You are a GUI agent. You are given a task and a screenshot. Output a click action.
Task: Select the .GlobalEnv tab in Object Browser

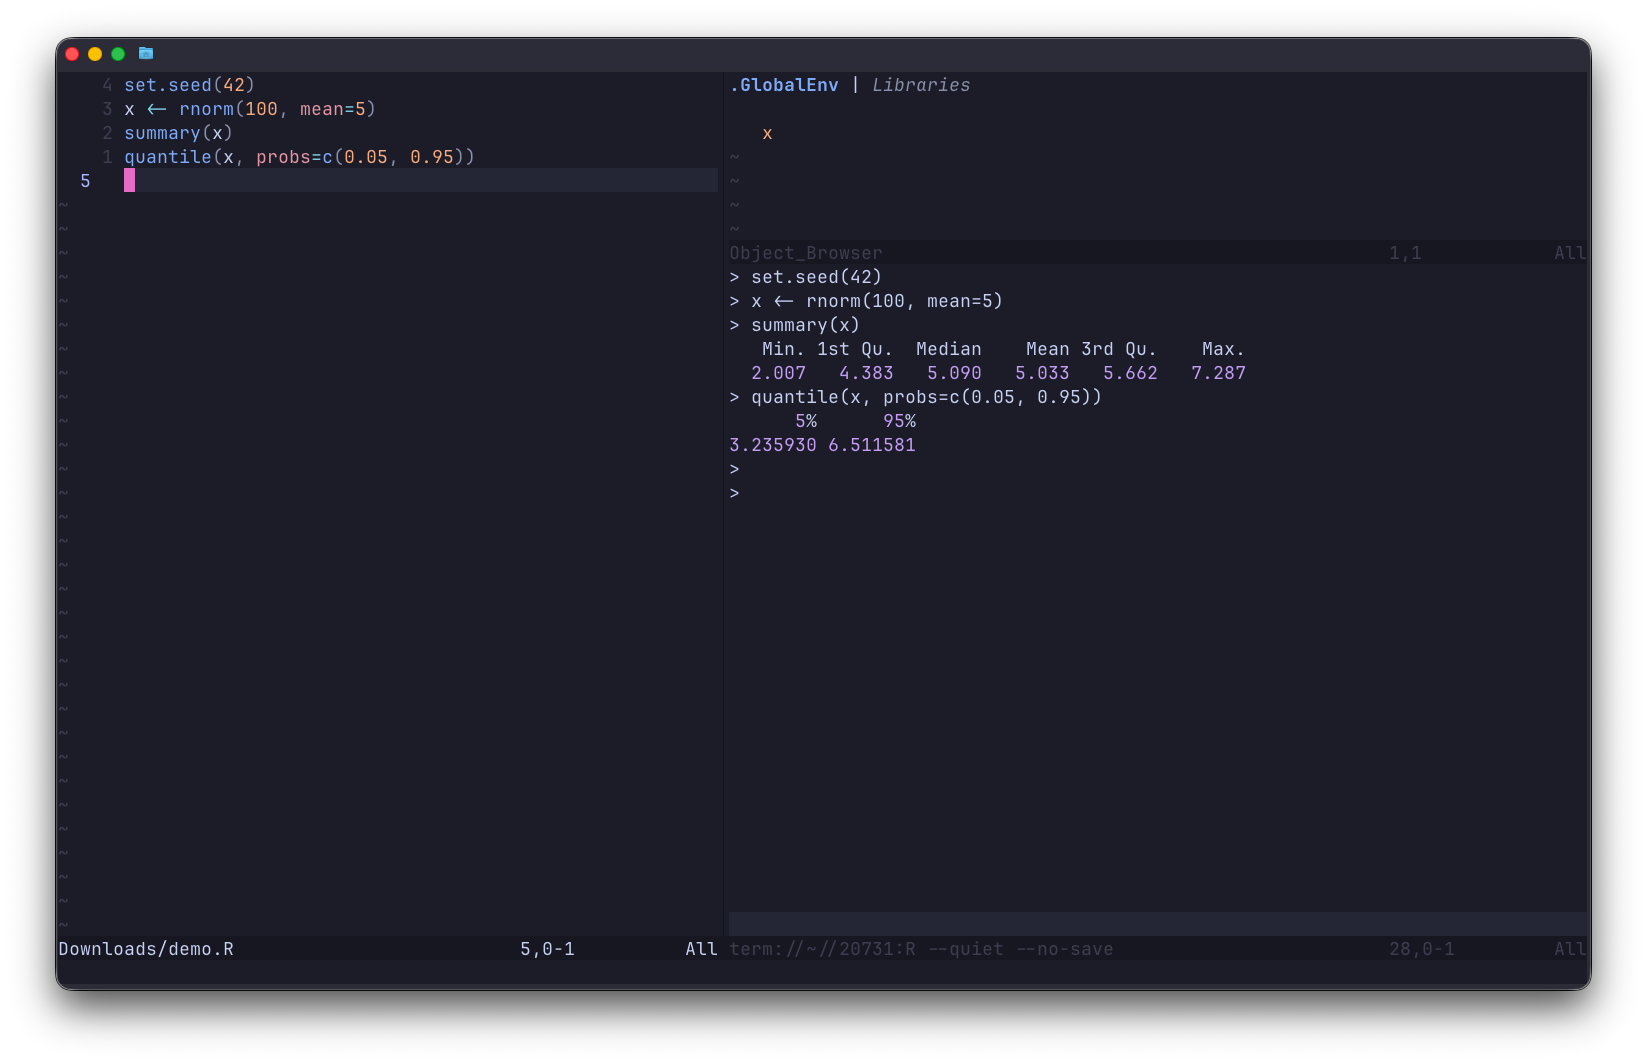[784, 85]
